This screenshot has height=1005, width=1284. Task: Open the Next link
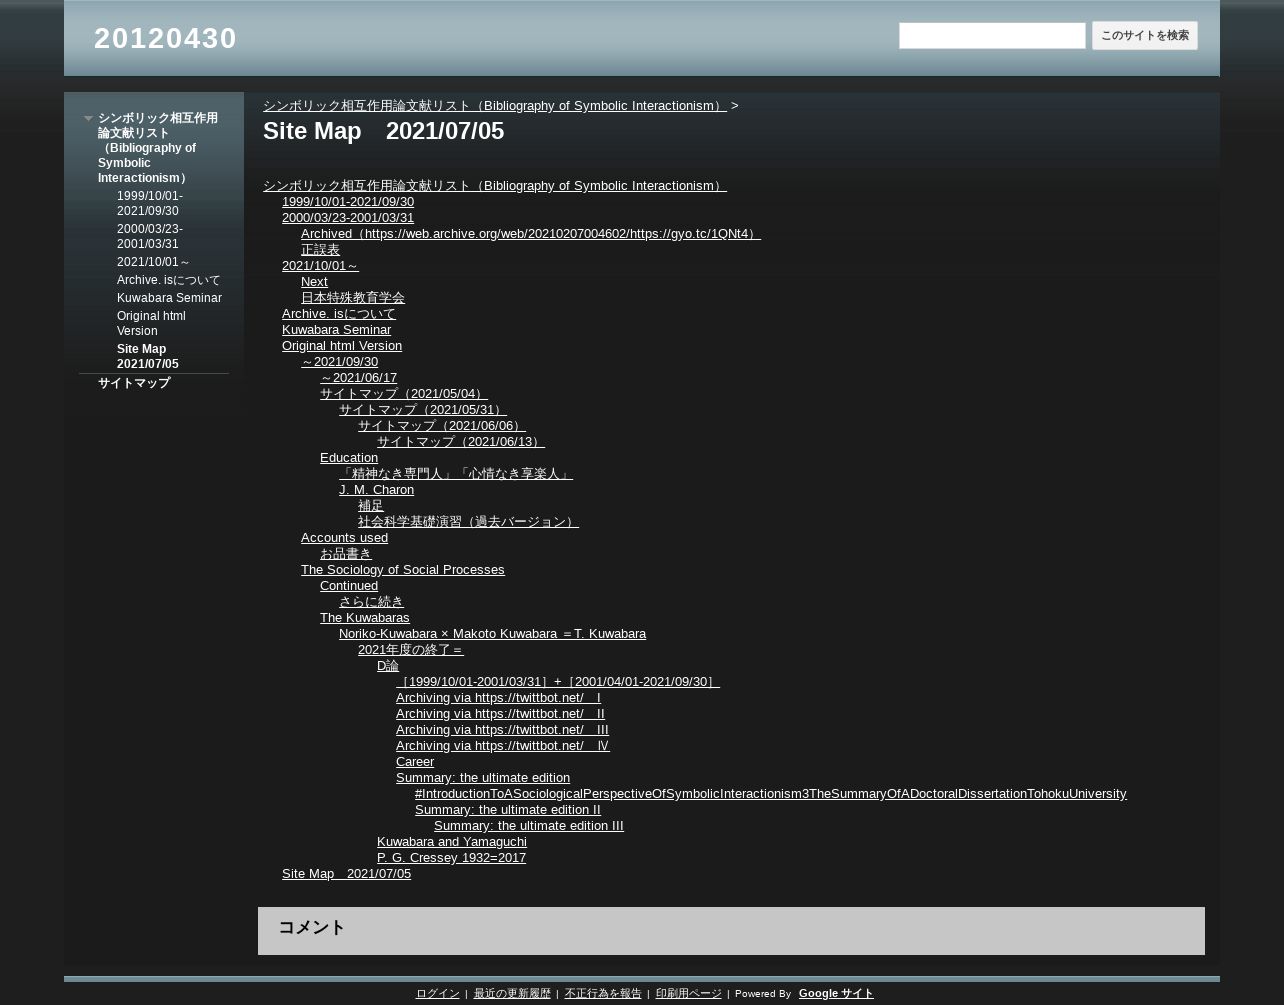[x=314, y=281]
